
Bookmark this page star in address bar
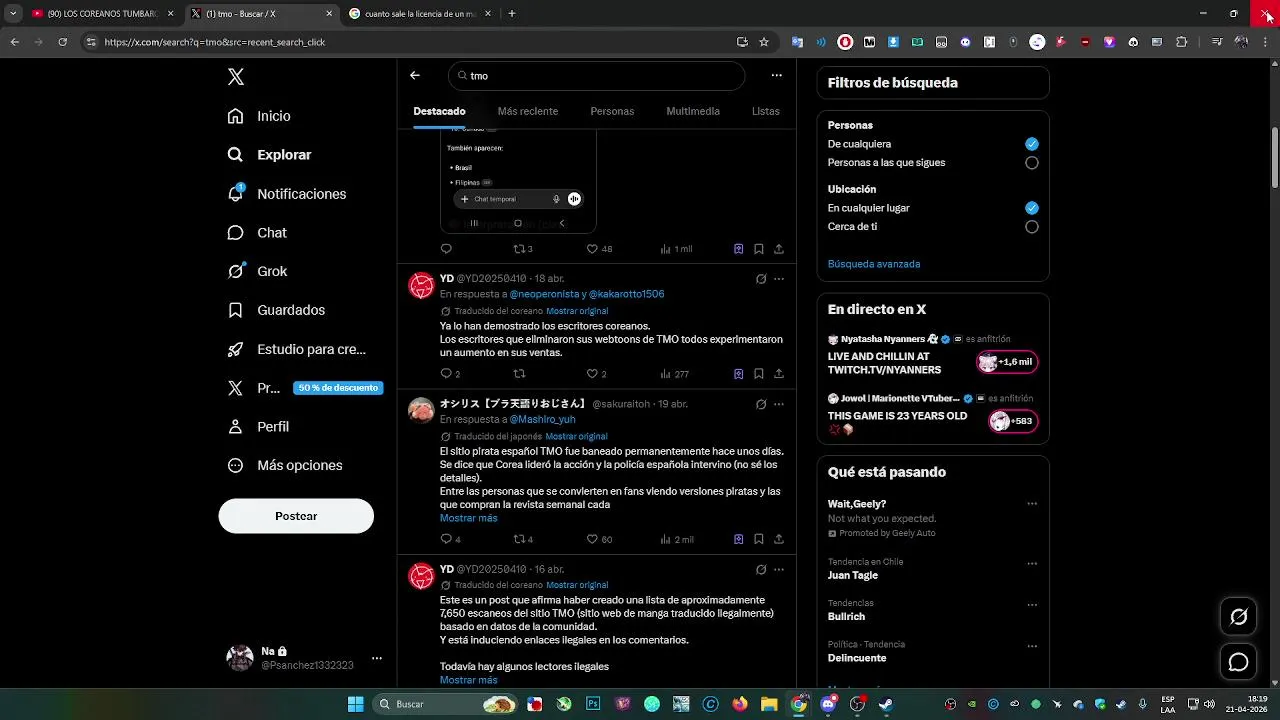[x=764, y=42]
